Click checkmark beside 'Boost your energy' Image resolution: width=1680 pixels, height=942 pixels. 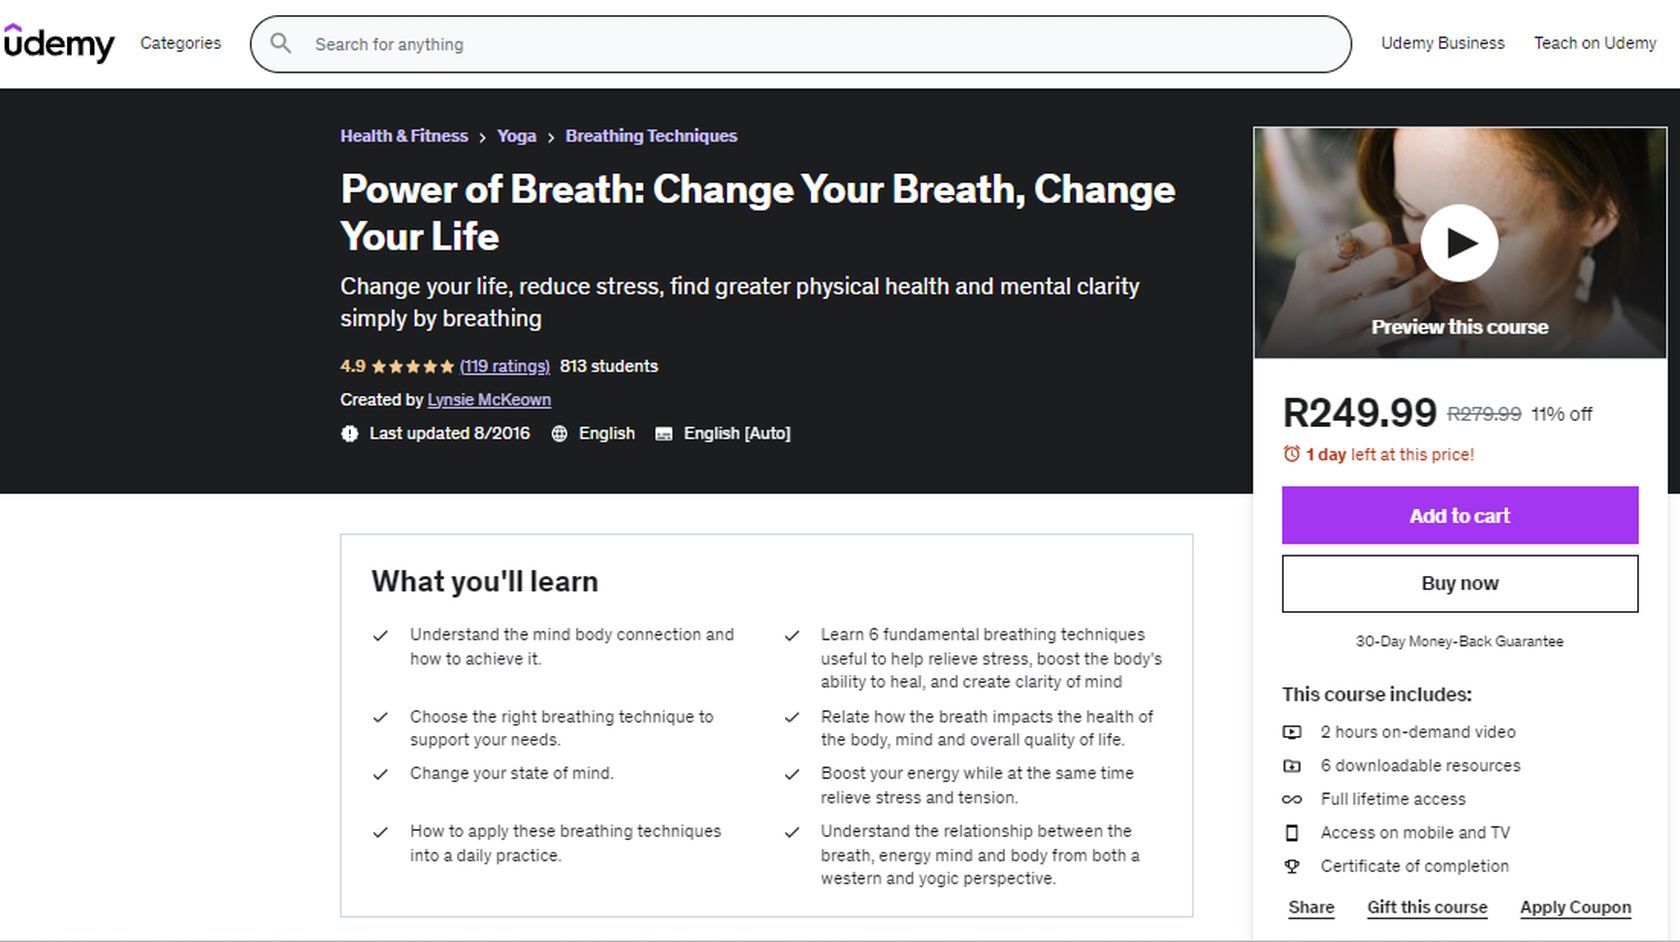point(792,774)
